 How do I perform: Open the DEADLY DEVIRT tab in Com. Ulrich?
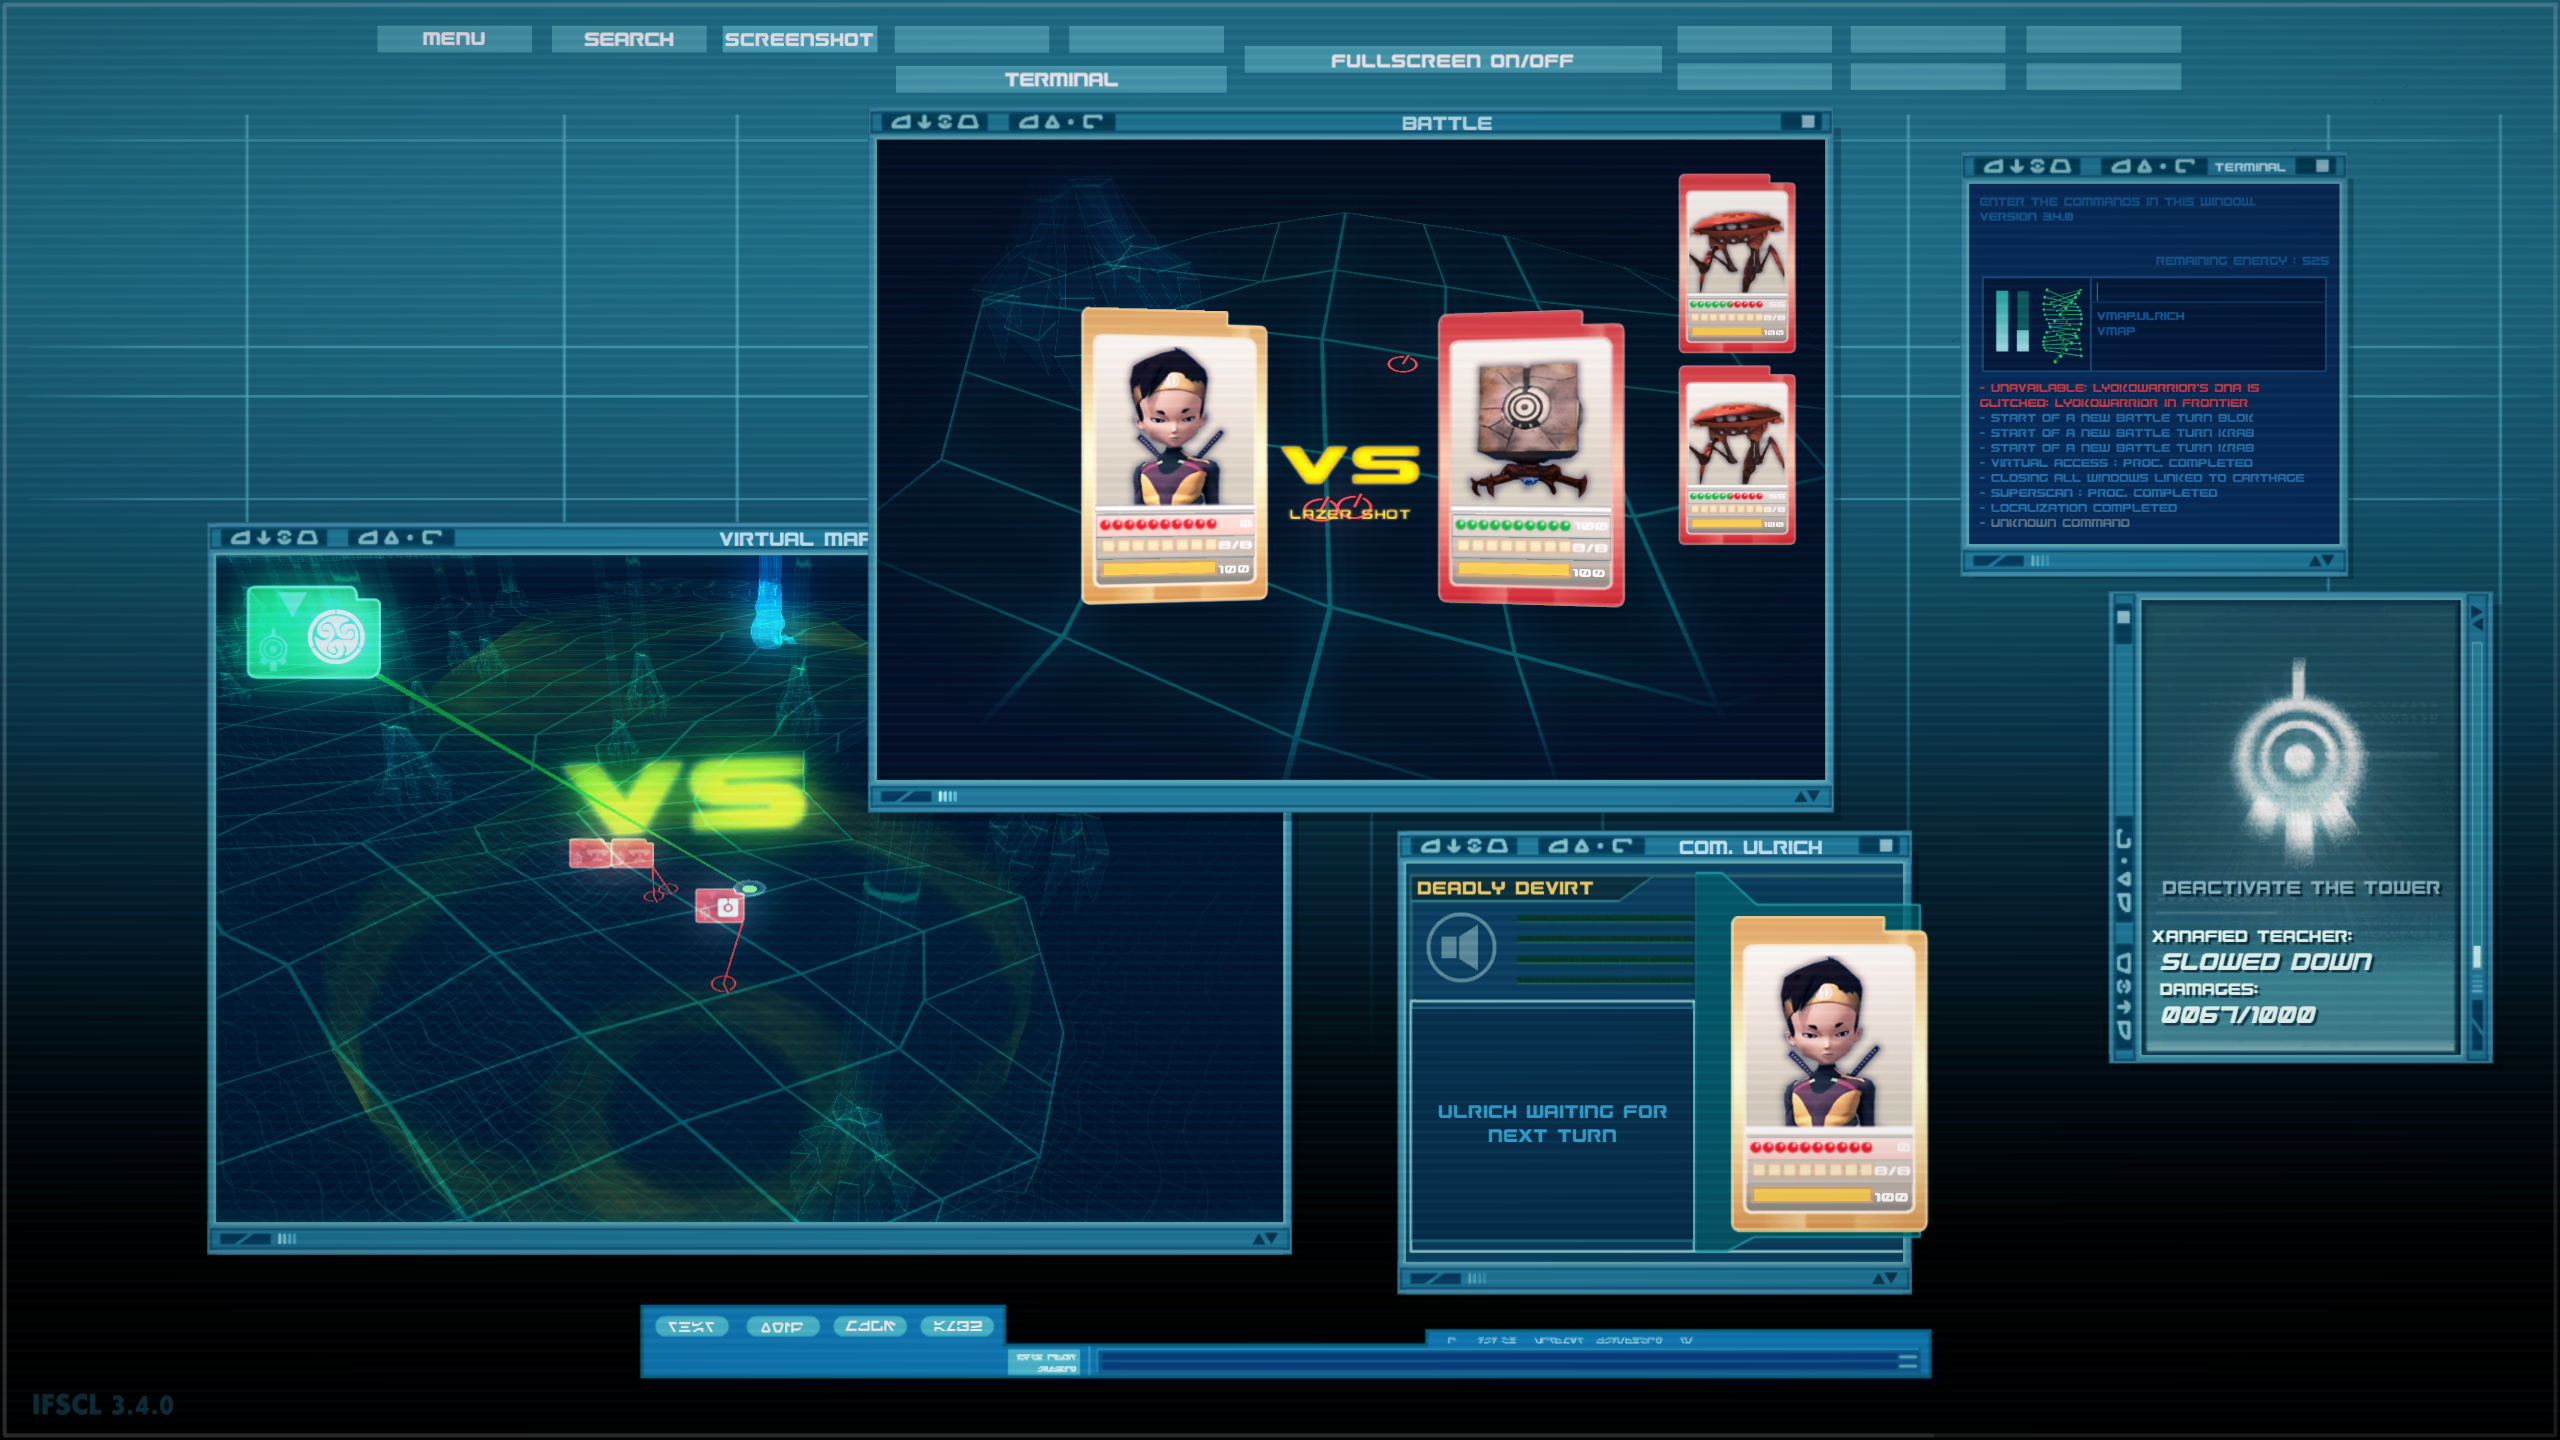click(1504, 888)
